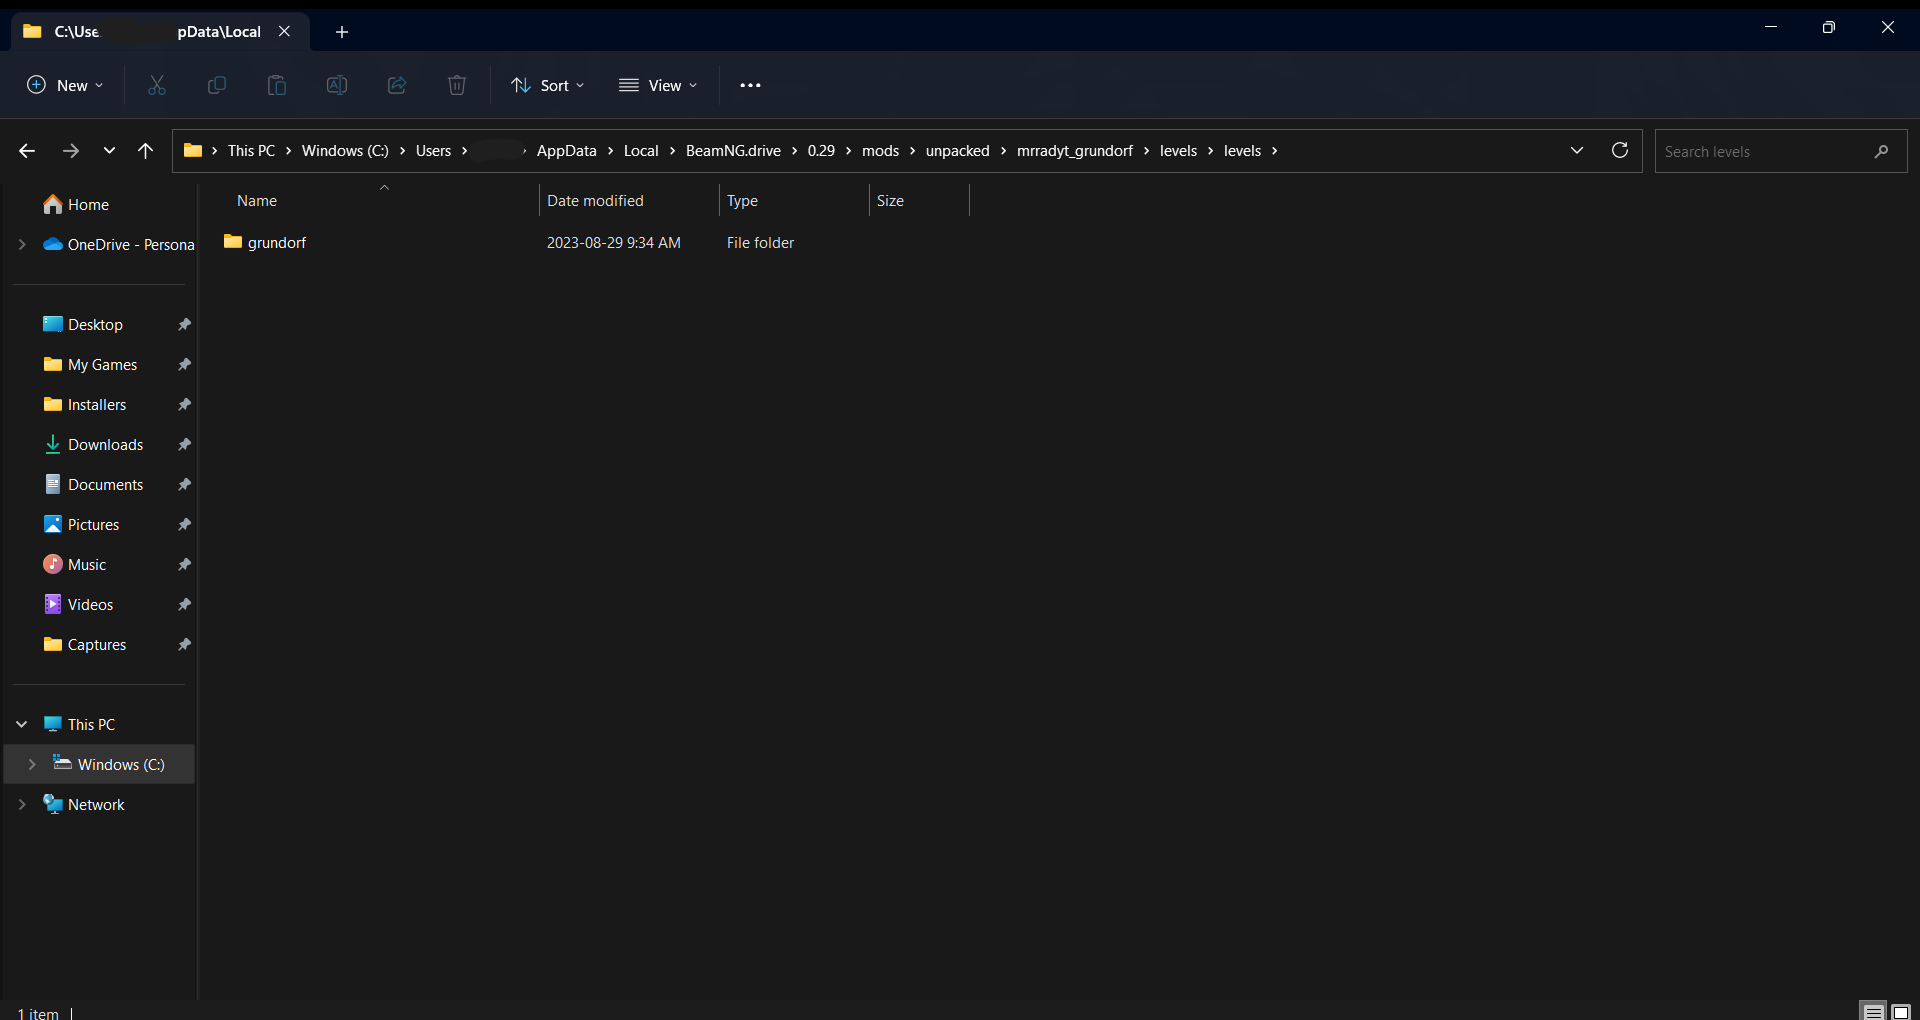
Task: Navigate to mrradyt_grundorf breadcrumb
Action: click(x=1075, y=151)
